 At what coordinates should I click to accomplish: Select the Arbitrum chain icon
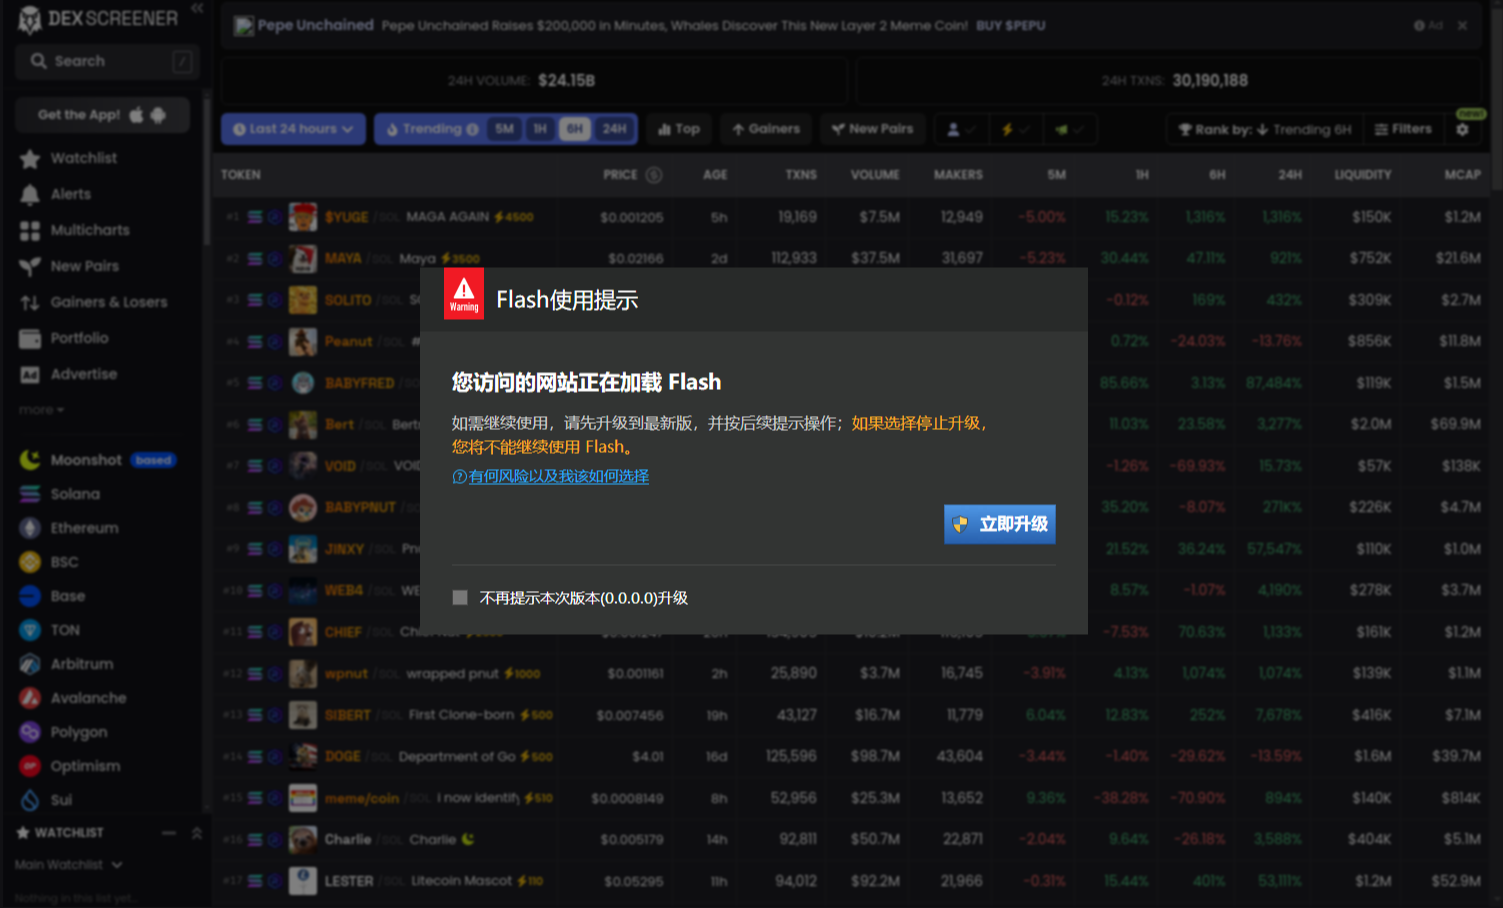(30, 664)
